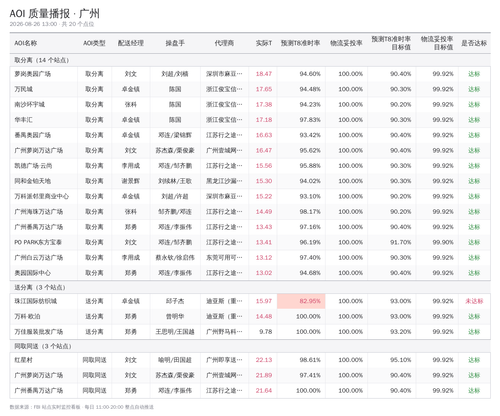The width and height of the screenshot is (500, 416).
Task: Click the AOI name 华丰汇
Action: point(23,120)
